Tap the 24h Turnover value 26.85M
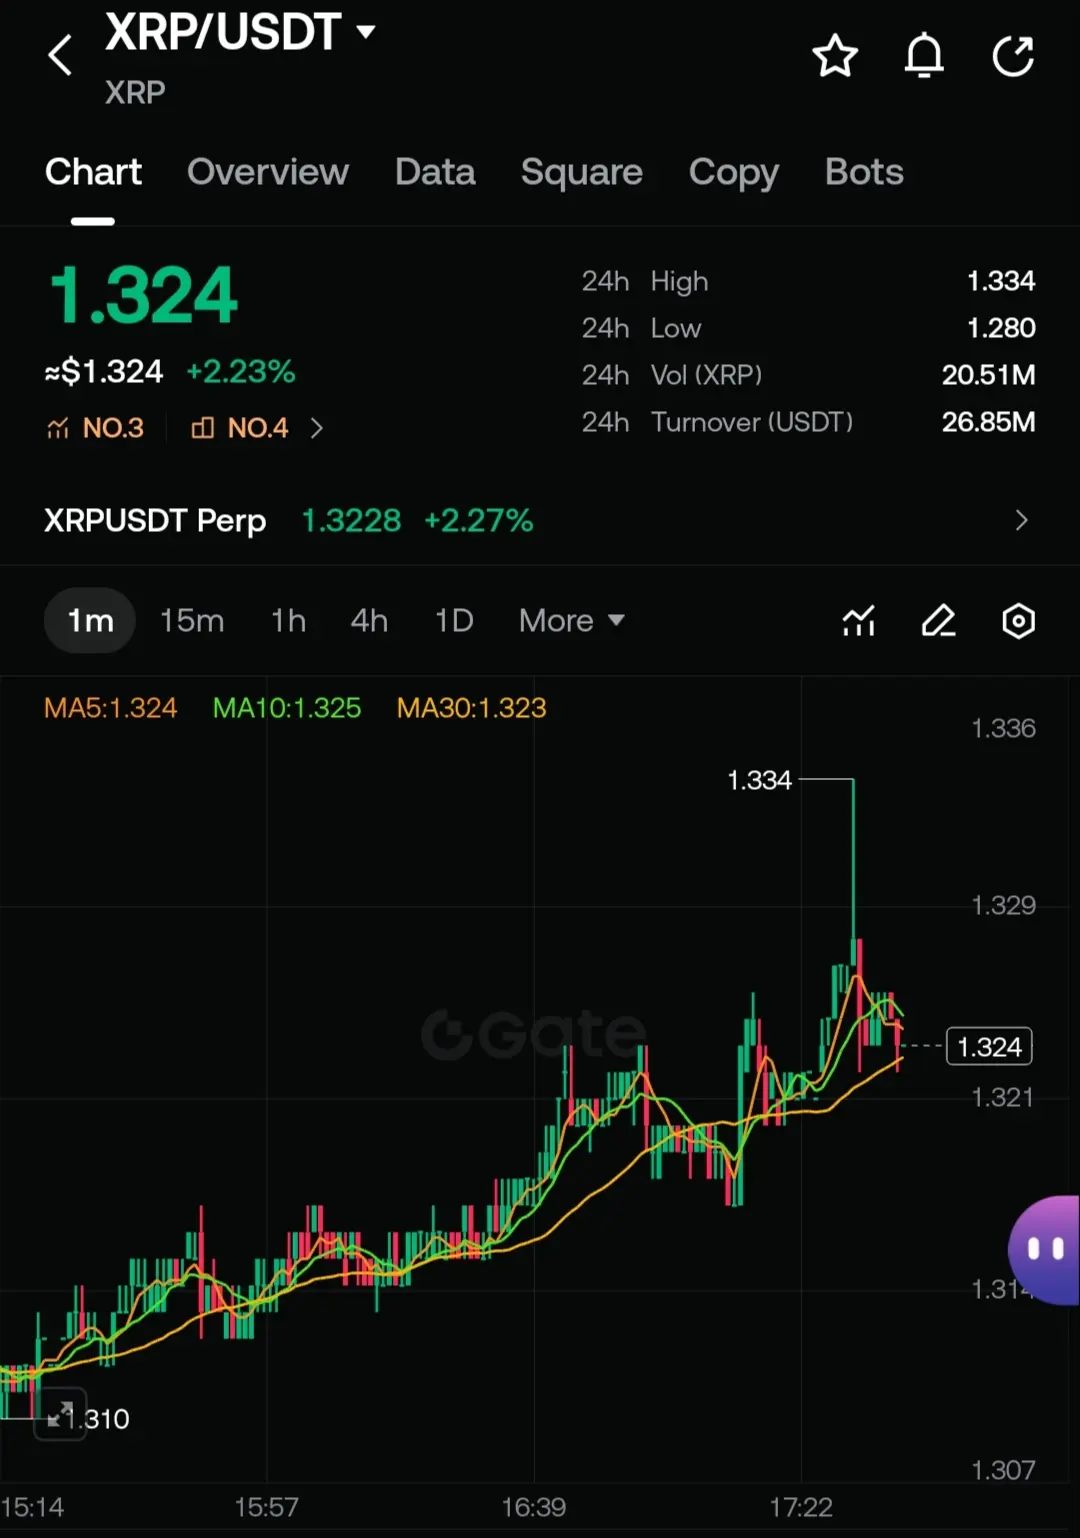Screen dimensions: 1080x1538 coord(988,422)
